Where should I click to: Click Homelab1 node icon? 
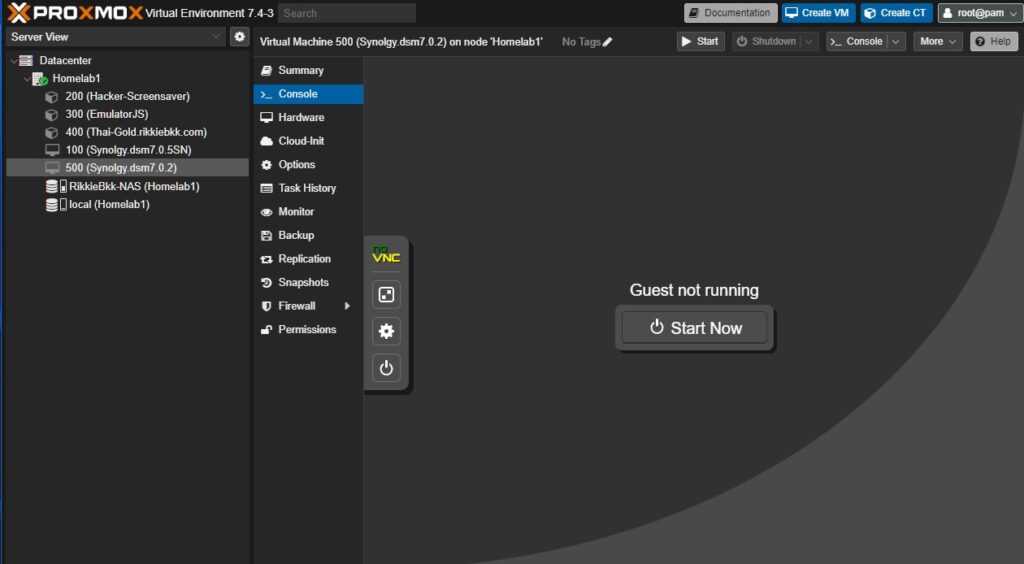[40, 78]
